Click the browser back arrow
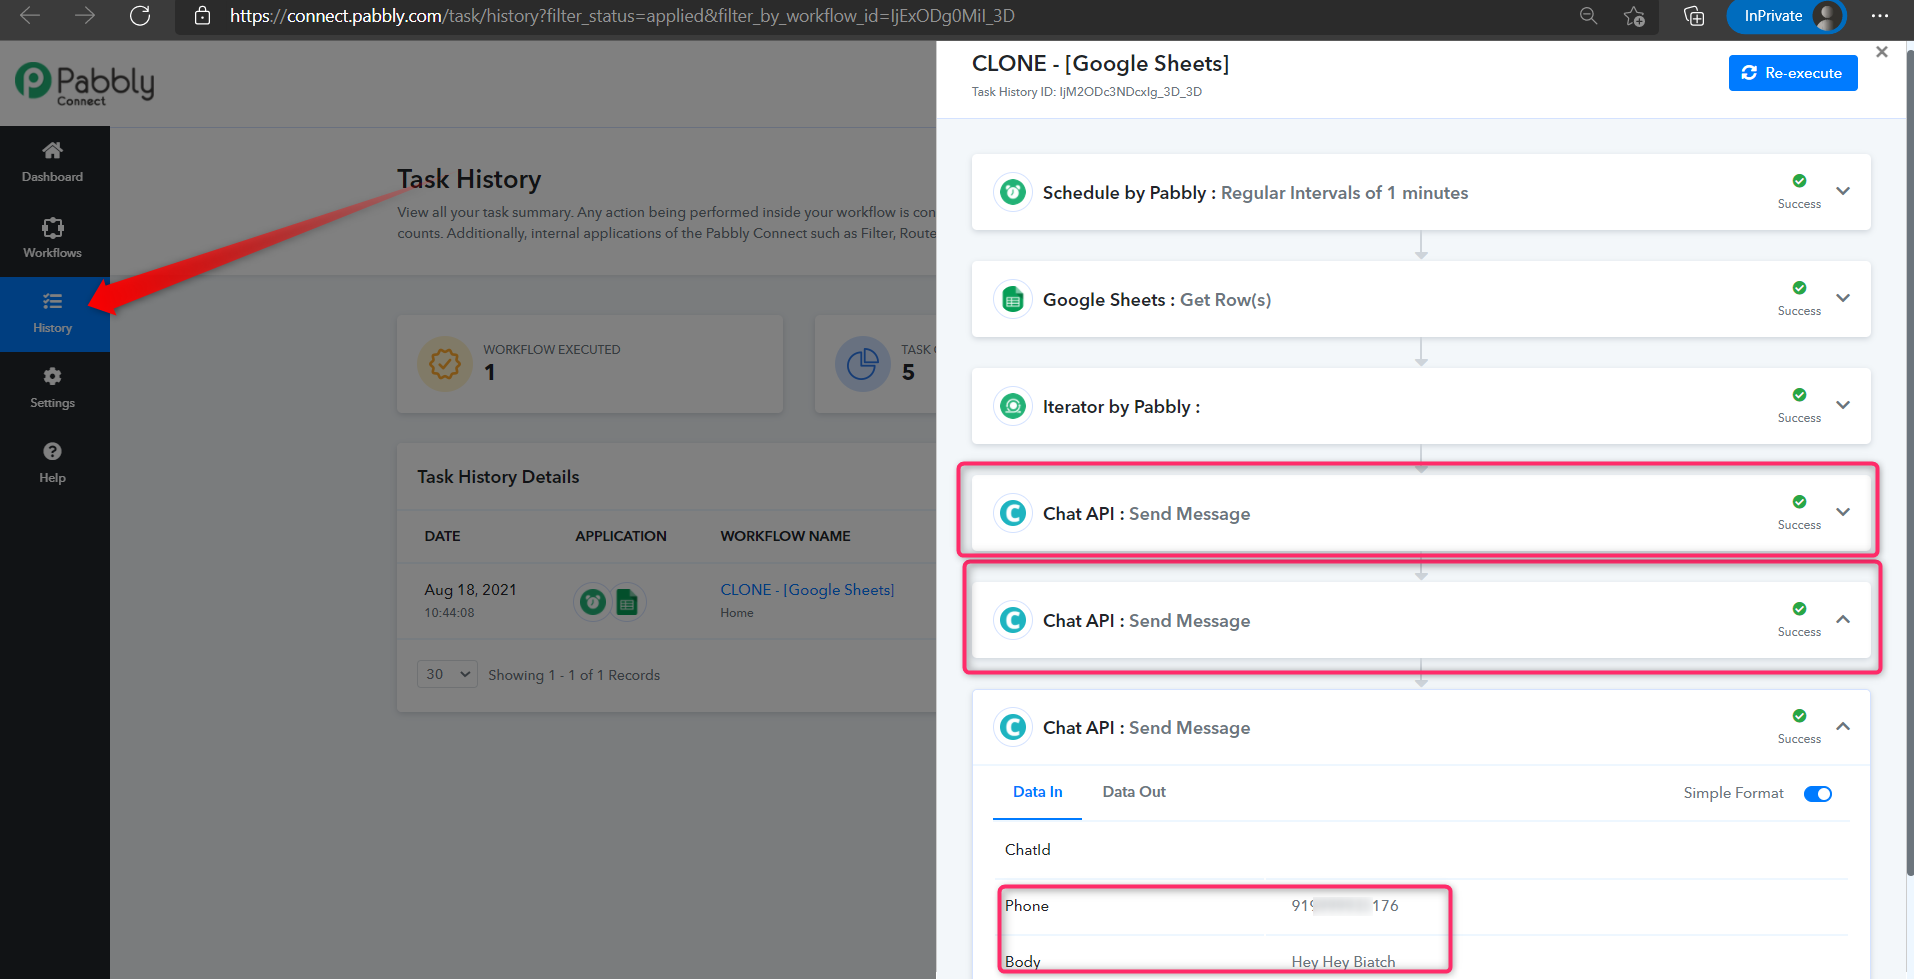 coord(30,16)
